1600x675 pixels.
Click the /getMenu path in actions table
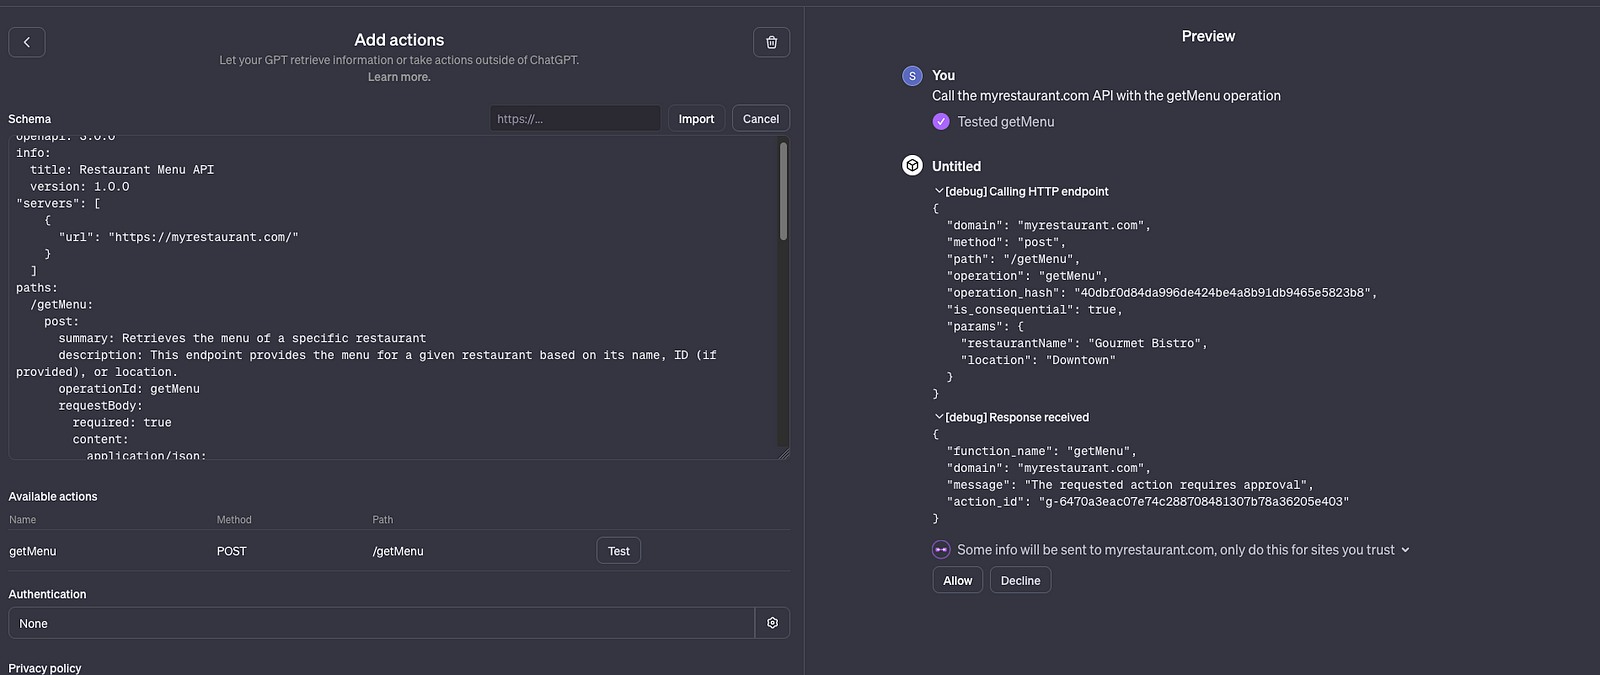pos(398,551)
